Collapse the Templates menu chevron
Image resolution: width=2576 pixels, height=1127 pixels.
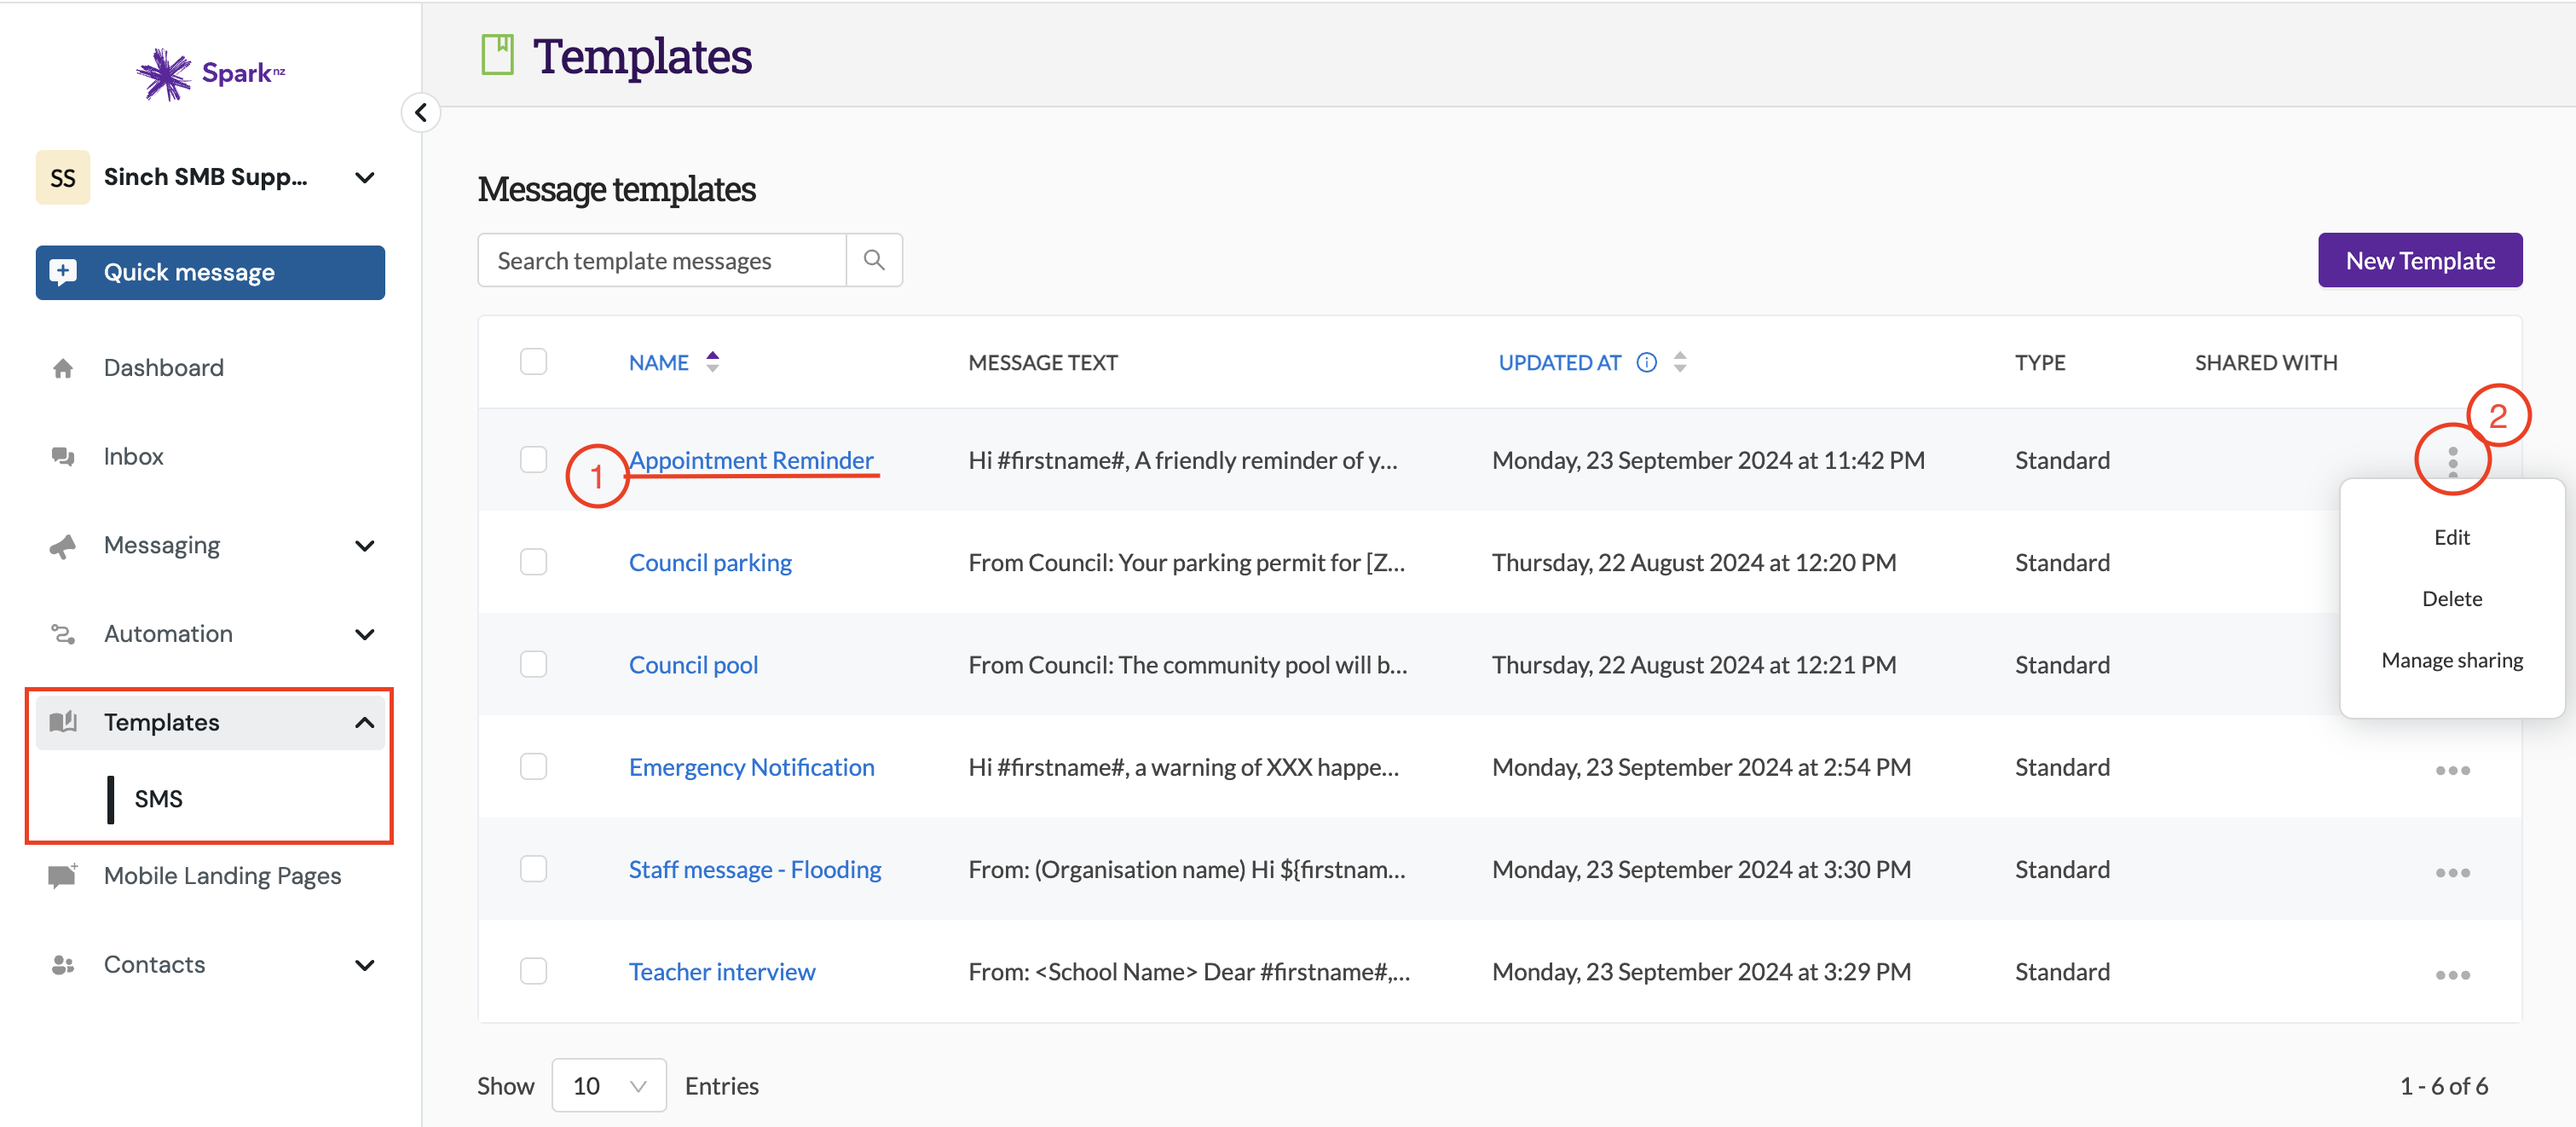365,722
